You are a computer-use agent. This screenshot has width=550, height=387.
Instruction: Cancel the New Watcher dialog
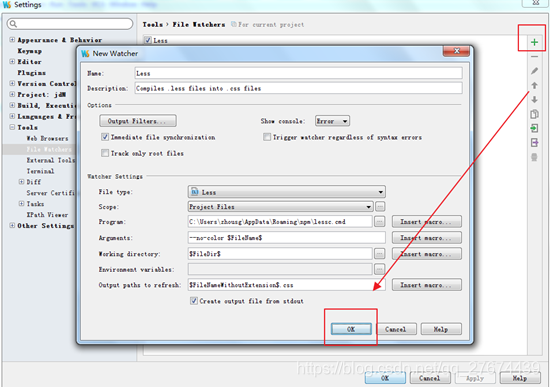396,329
